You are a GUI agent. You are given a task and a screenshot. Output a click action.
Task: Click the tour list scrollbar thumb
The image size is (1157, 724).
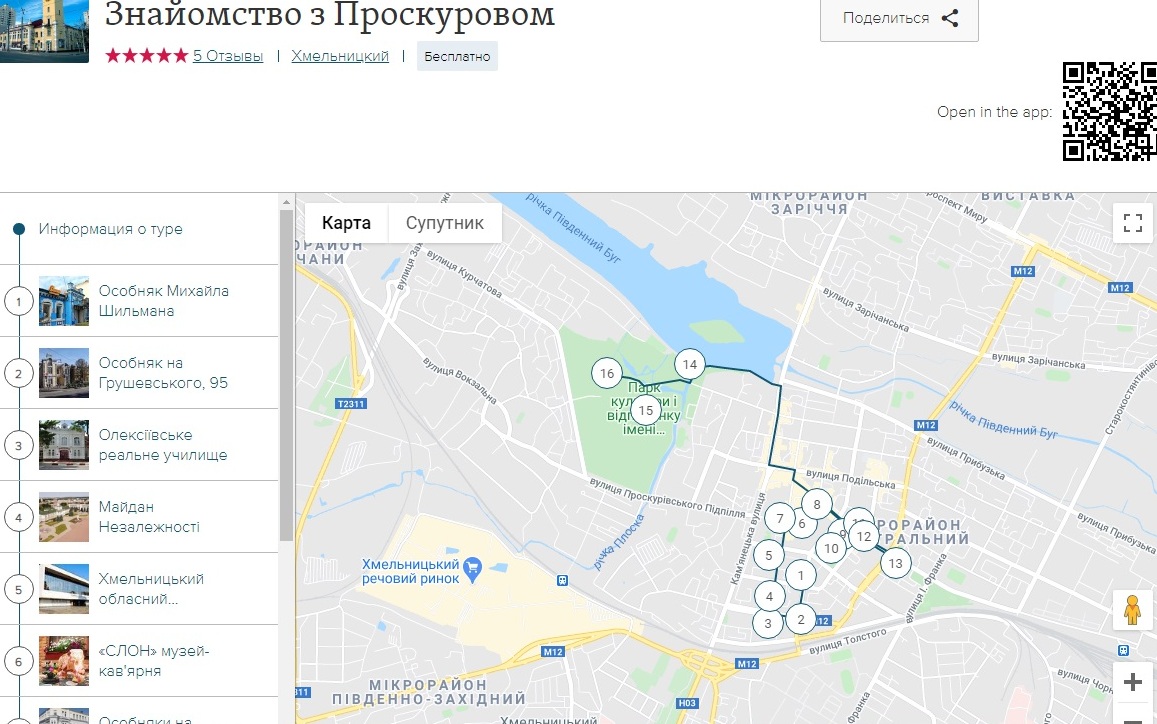pyautogui.click(x=286, y=376)
